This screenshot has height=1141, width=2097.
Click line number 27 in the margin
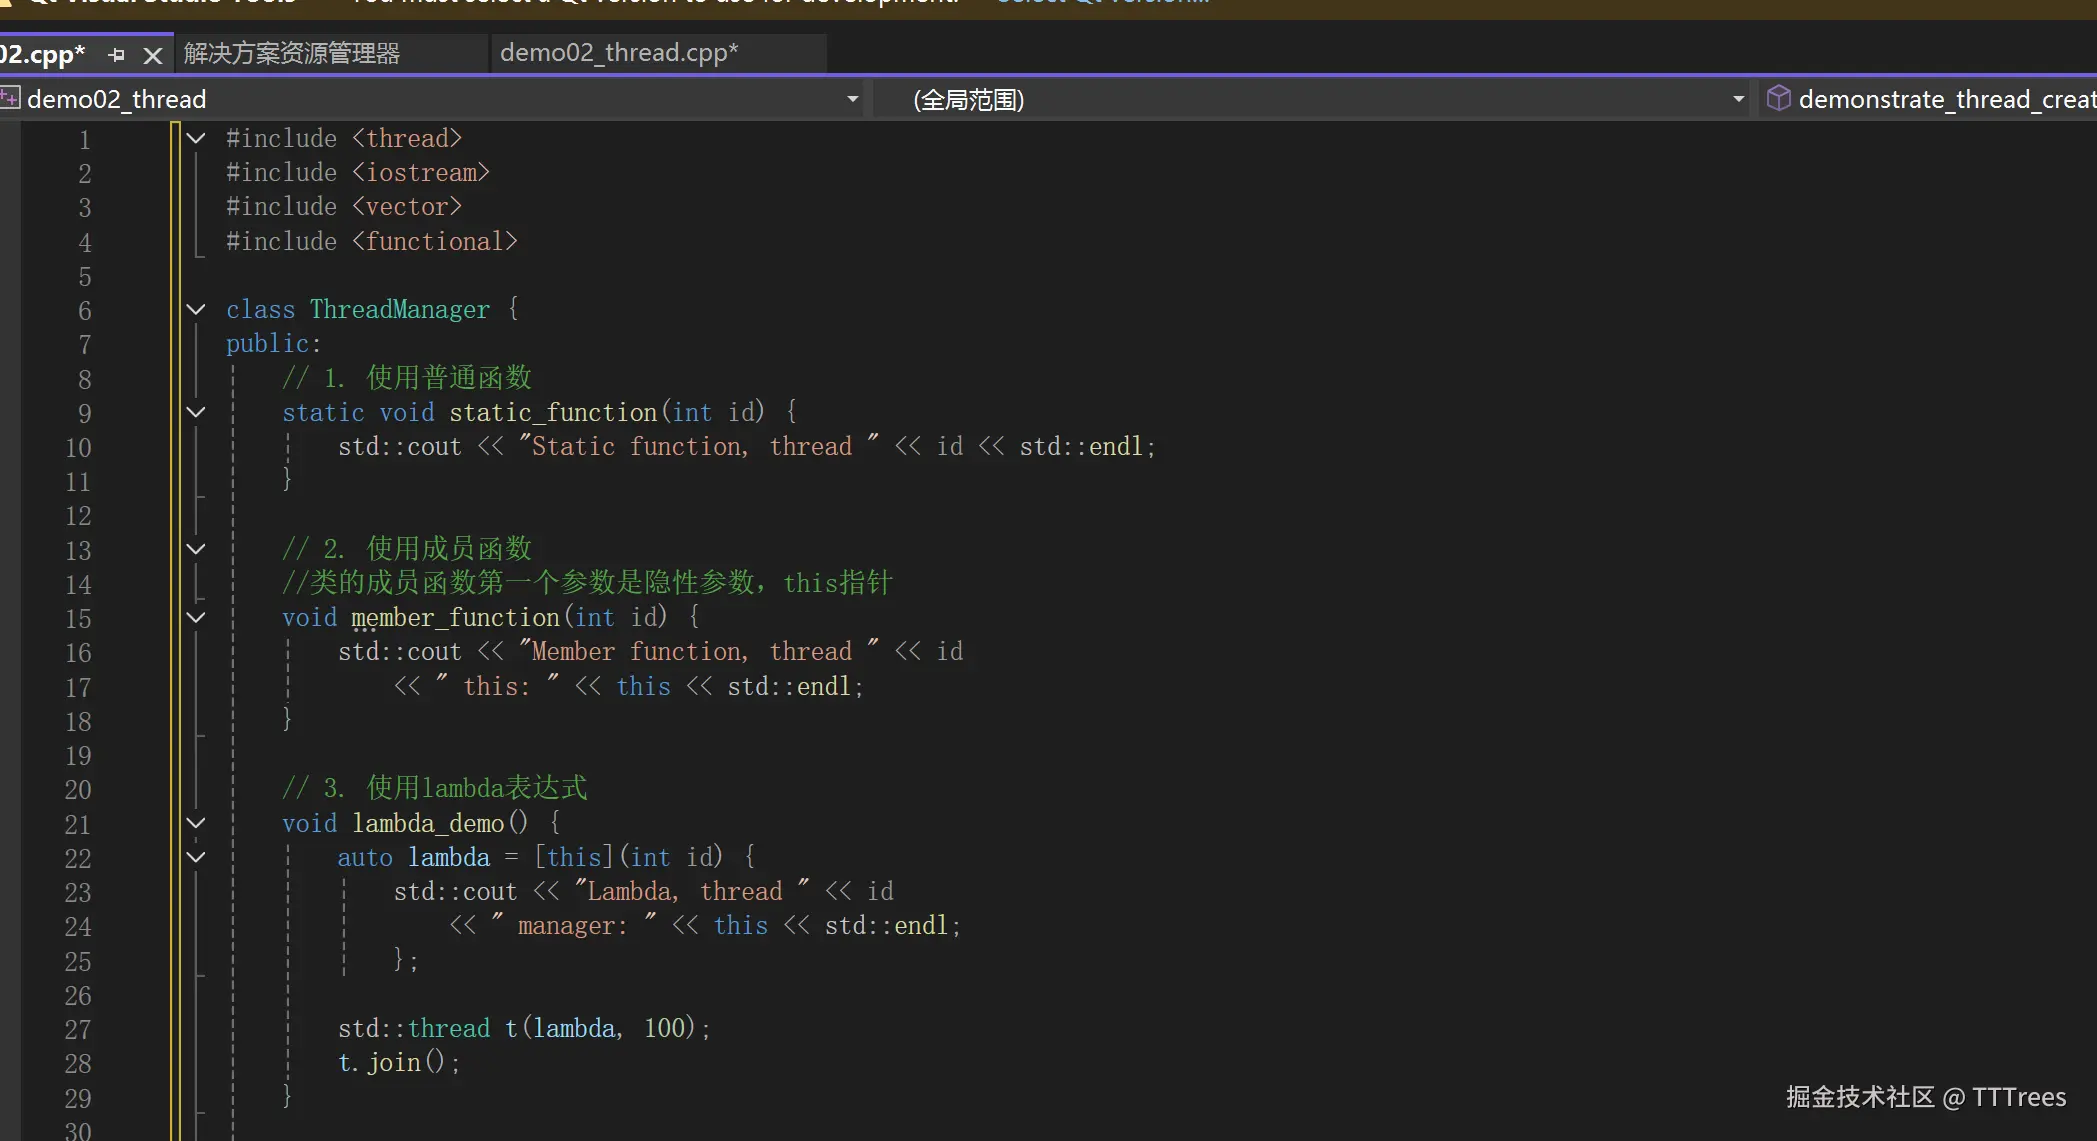78,1029
